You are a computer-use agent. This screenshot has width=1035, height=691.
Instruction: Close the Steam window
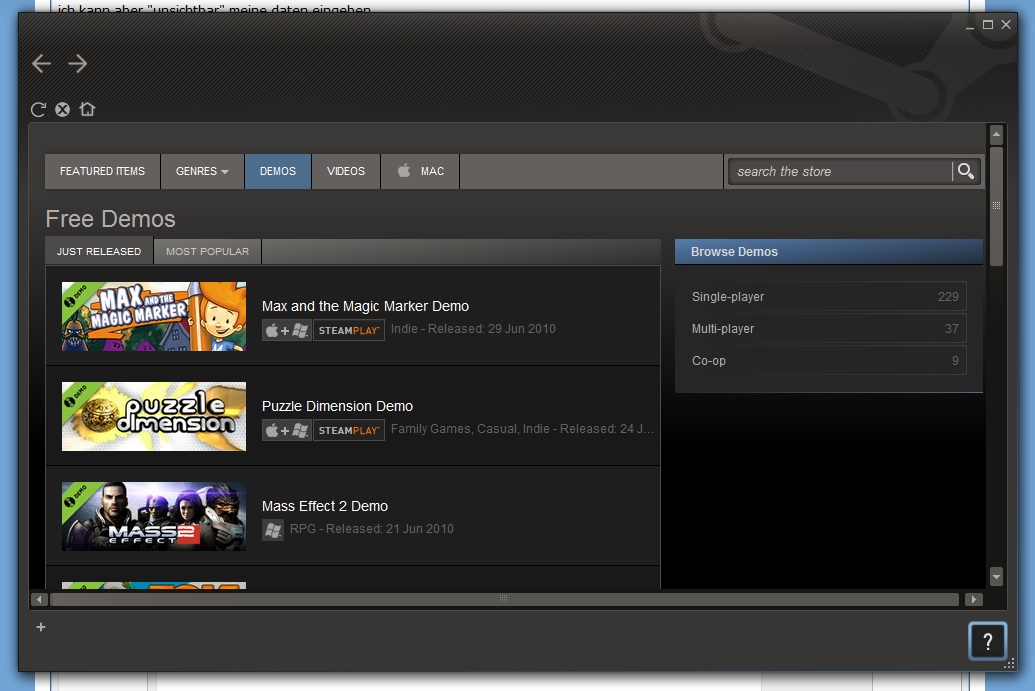[x=1006, y=25]
